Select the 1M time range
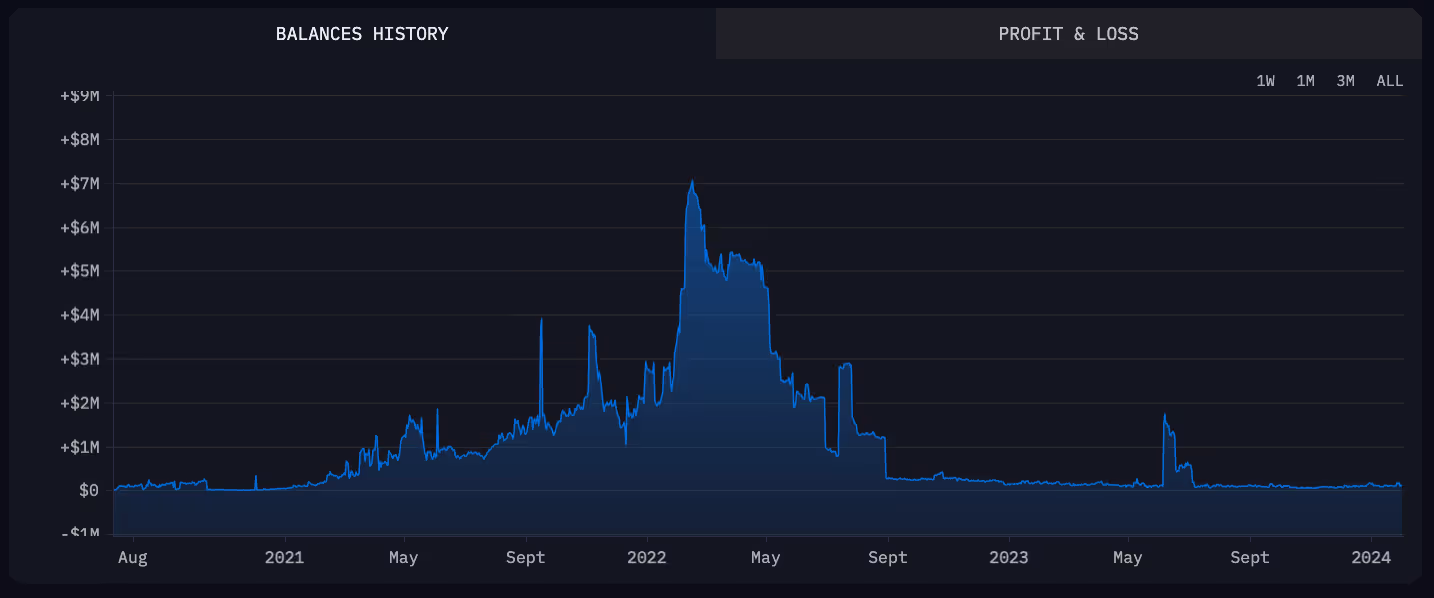The width and height of the screenshot is (1434, 598). (1305, 81)
